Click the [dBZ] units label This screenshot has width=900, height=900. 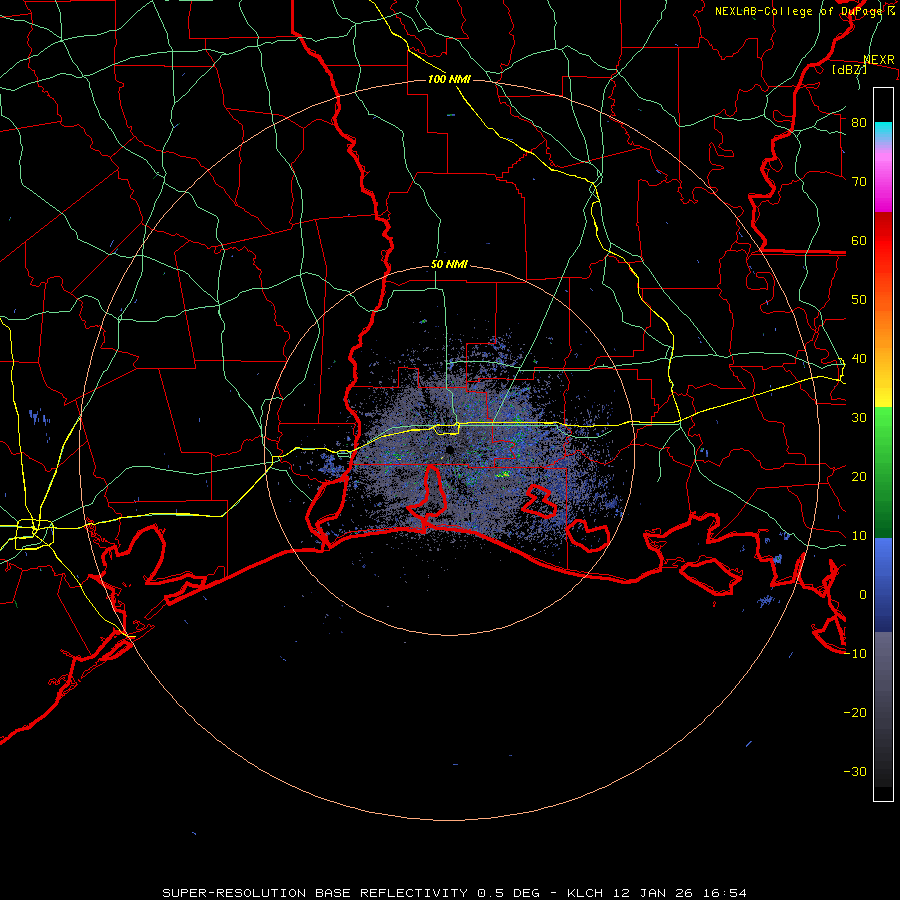click(x=849, y=70)
